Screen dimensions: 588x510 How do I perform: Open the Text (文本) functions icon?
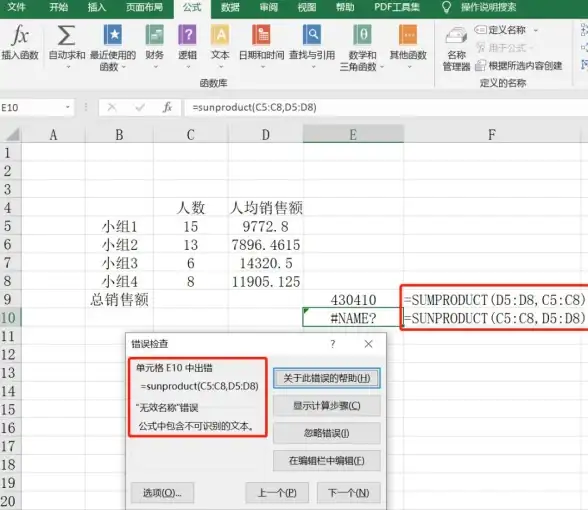[220, 35]
